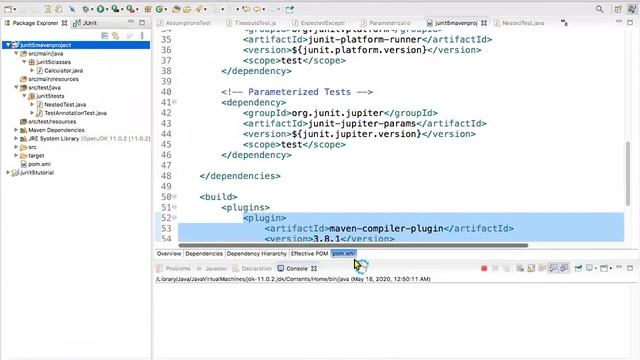Select the Java perspective icon
Image resolution: width=640 pixels, height=360 pixels.
(631, 9)
